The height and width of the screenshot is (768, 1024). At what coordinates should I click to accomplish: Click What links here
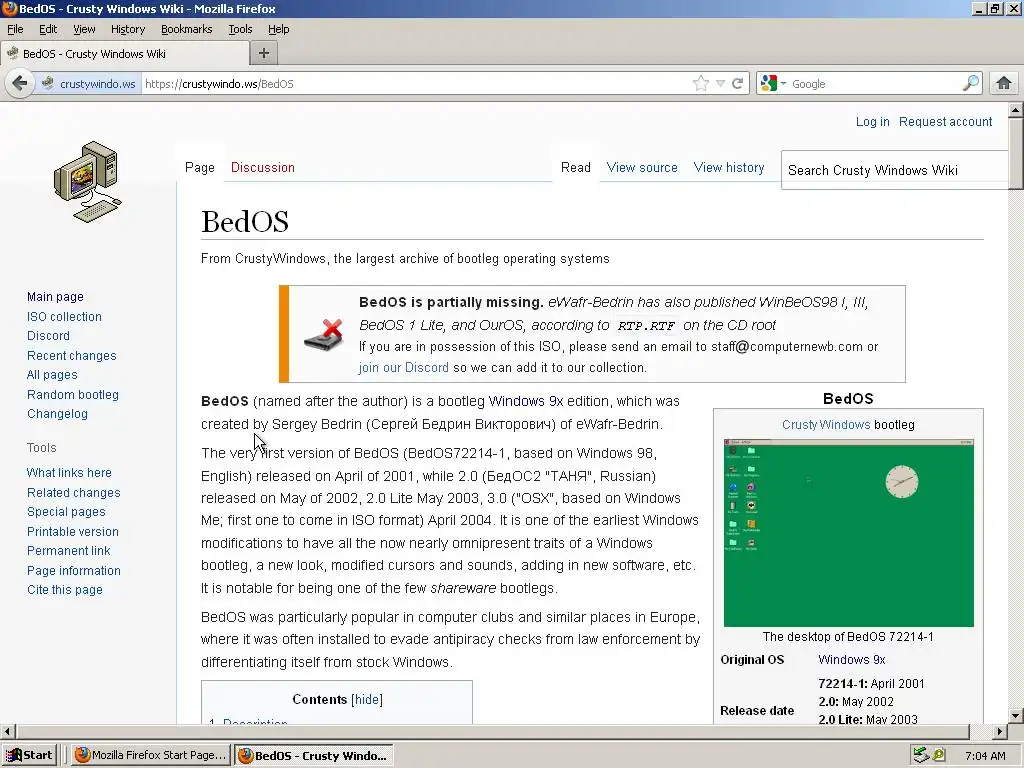69,473
